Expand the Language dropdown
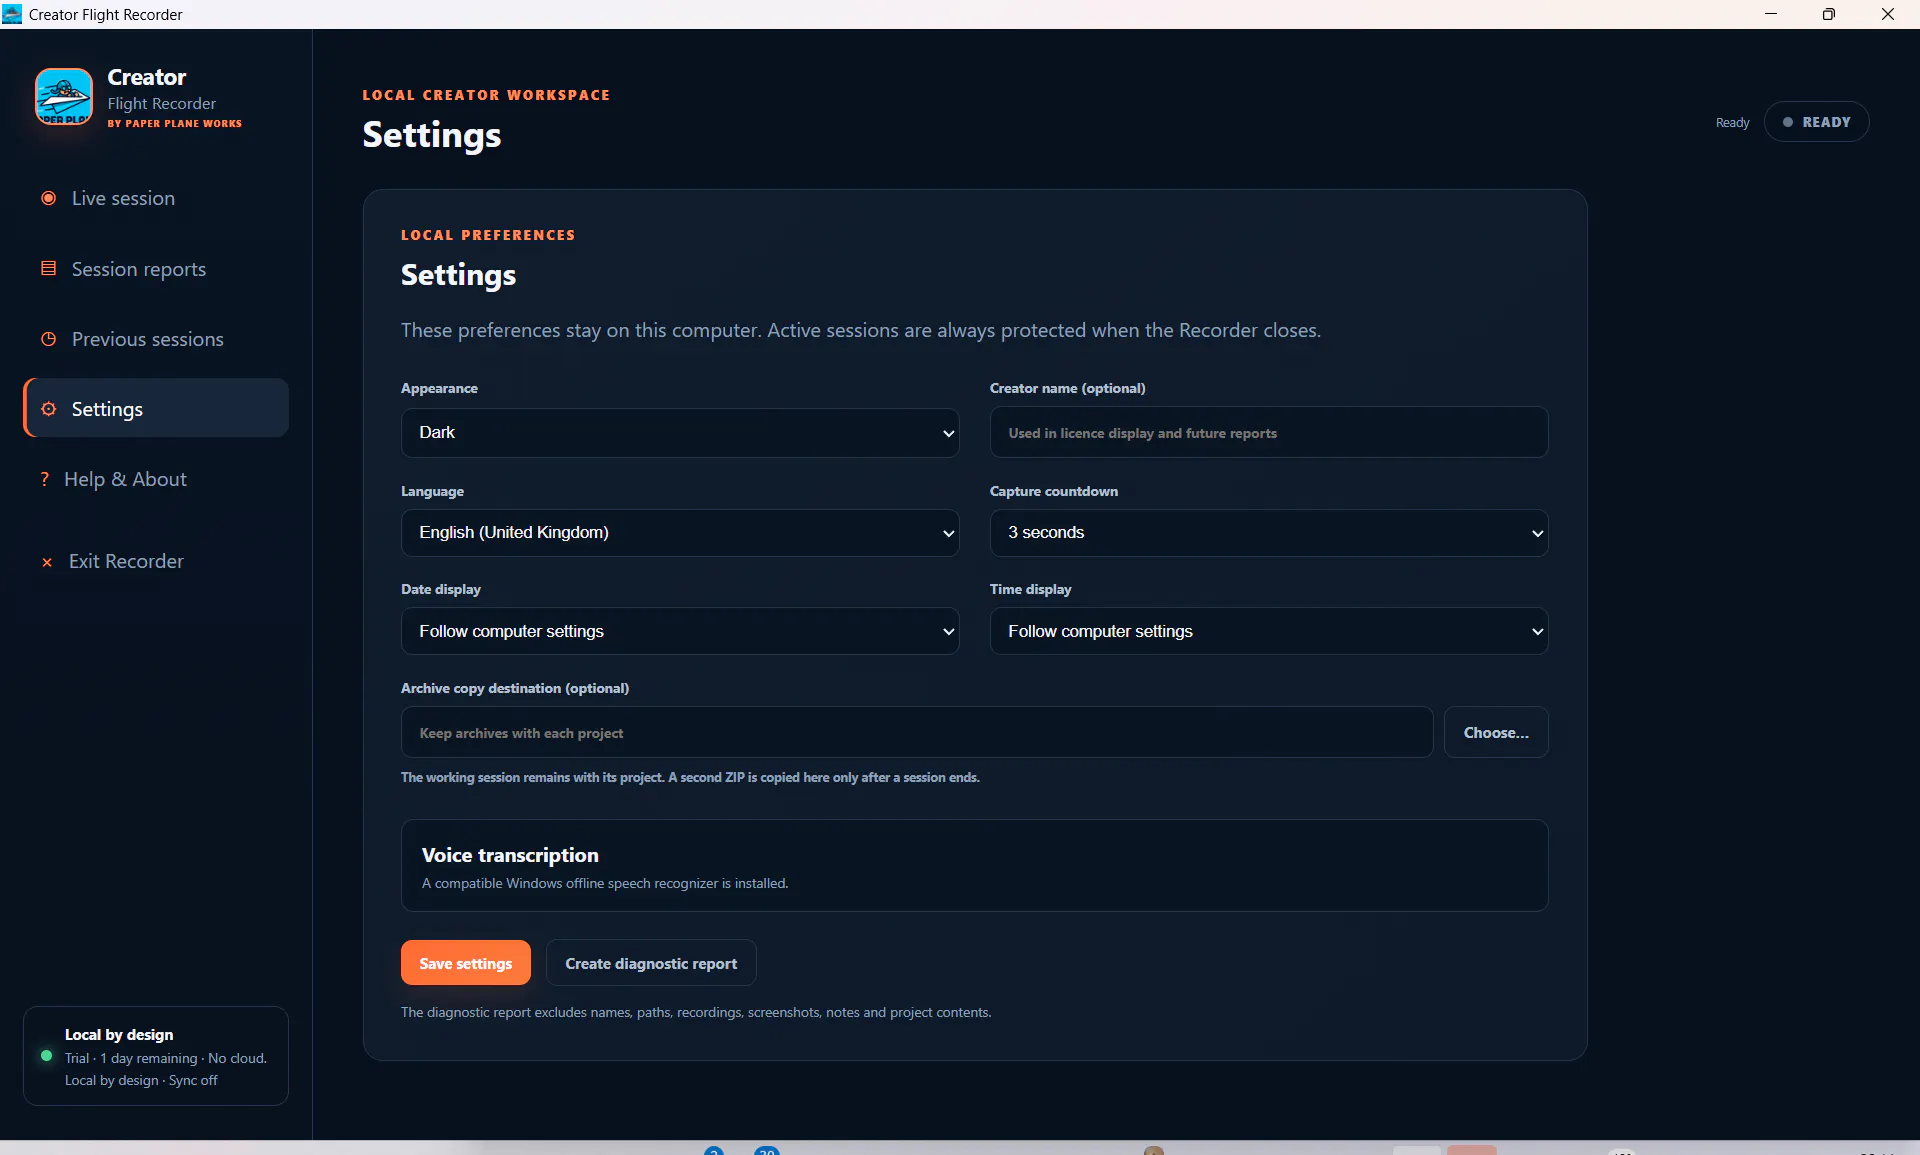Viewport: 1920px width, 1155px height. click(x=680, y=532)
